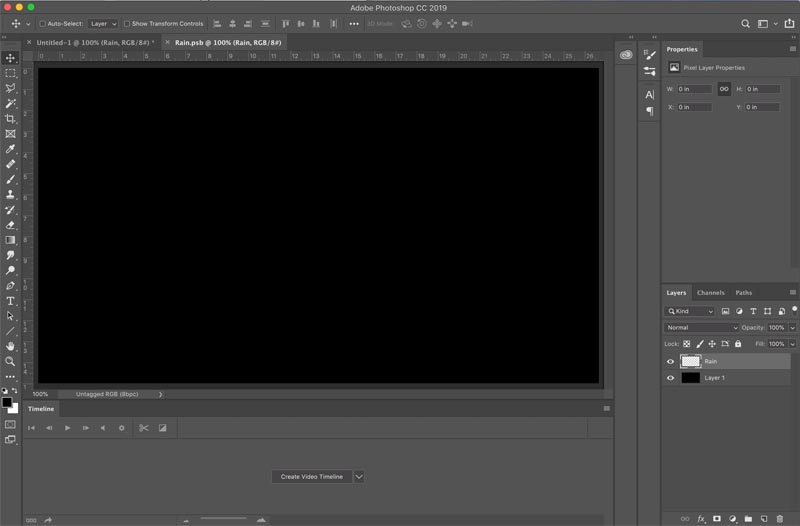Click the split at playhead scissors
This screenshot has width=800, height=526.
click(144, 428)
